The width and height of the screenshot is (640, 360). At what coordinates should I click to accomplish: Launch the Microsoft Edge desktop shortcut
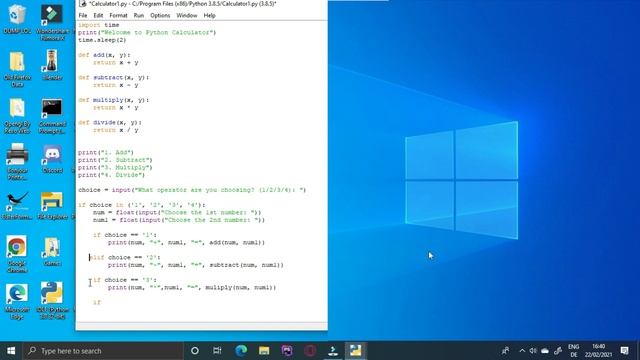tap(17, 301)
